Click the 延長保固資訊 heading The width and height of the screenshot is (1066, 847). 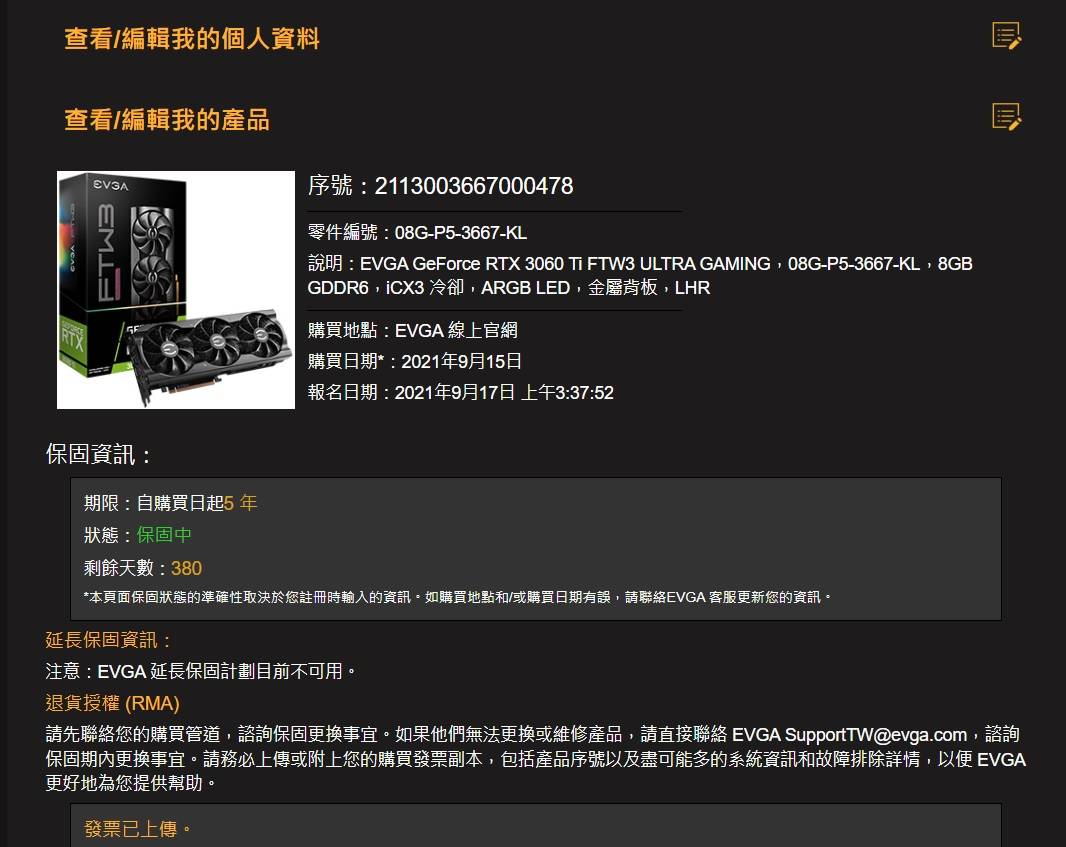109,640
